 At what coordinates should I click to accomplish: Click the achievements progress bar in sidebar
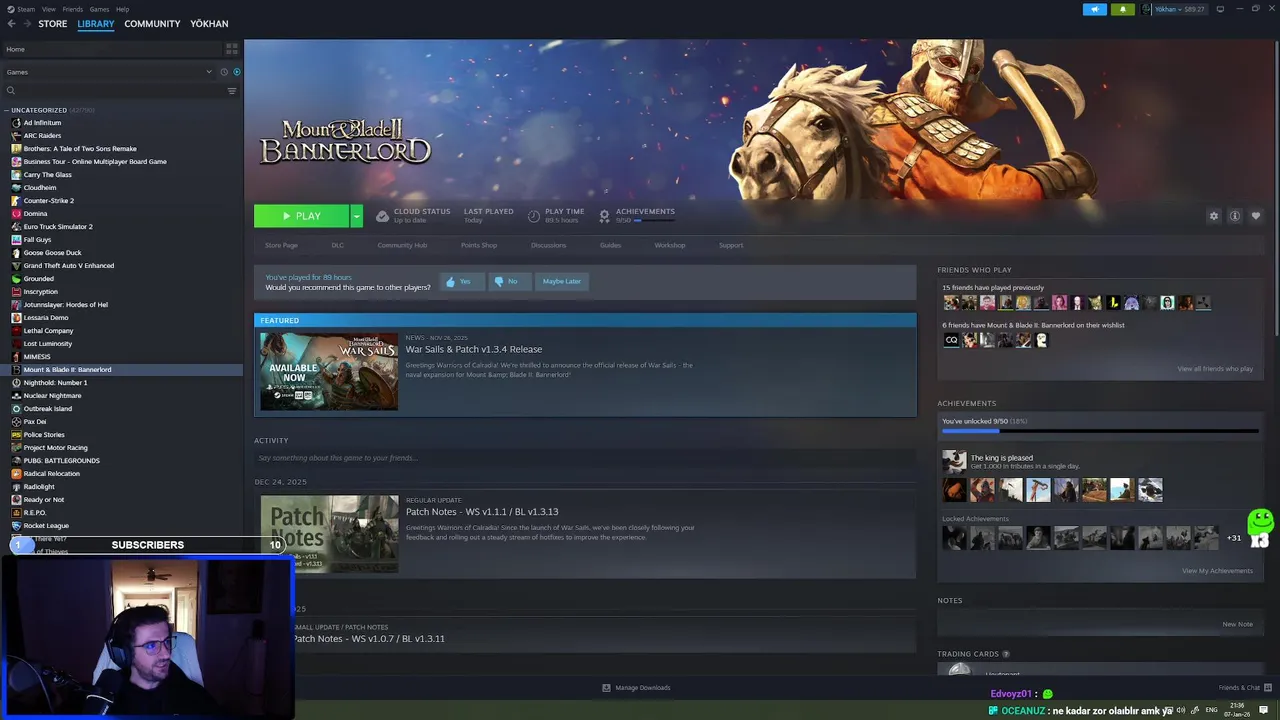pyautogui.click(x=1100, y=432)
